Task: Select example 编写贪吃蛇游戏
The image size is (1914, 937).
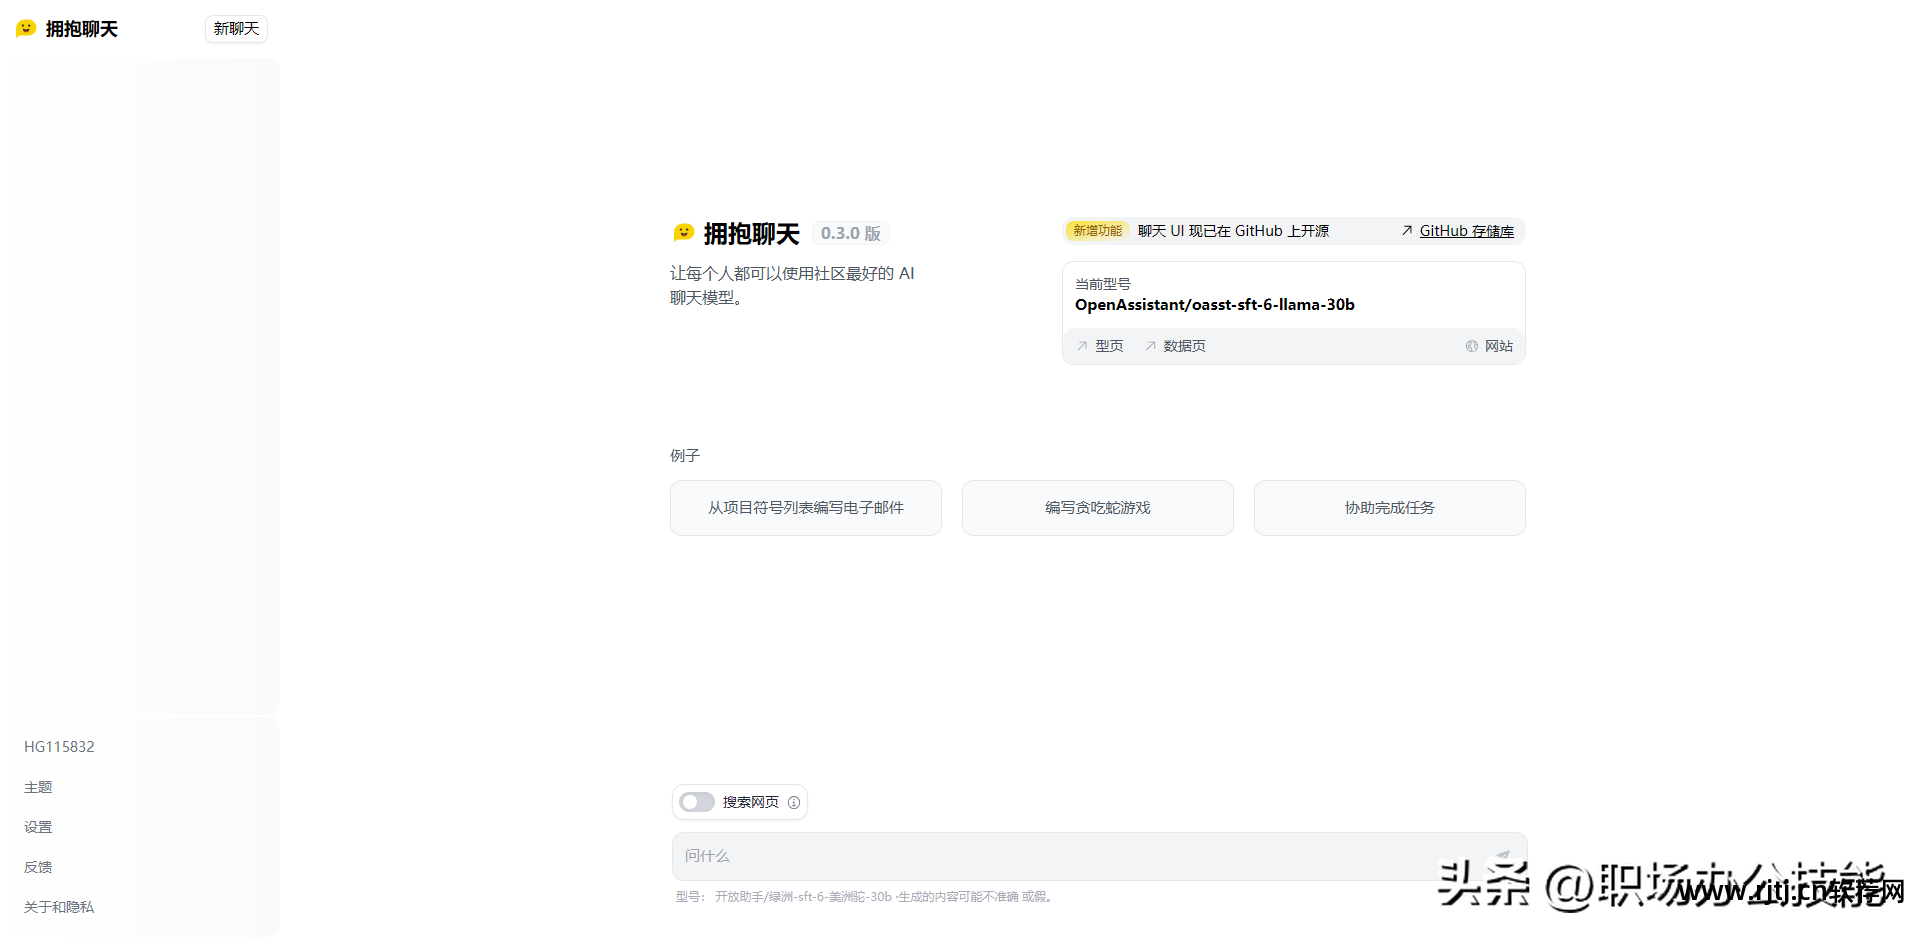Action: [x=1098, y=508]
